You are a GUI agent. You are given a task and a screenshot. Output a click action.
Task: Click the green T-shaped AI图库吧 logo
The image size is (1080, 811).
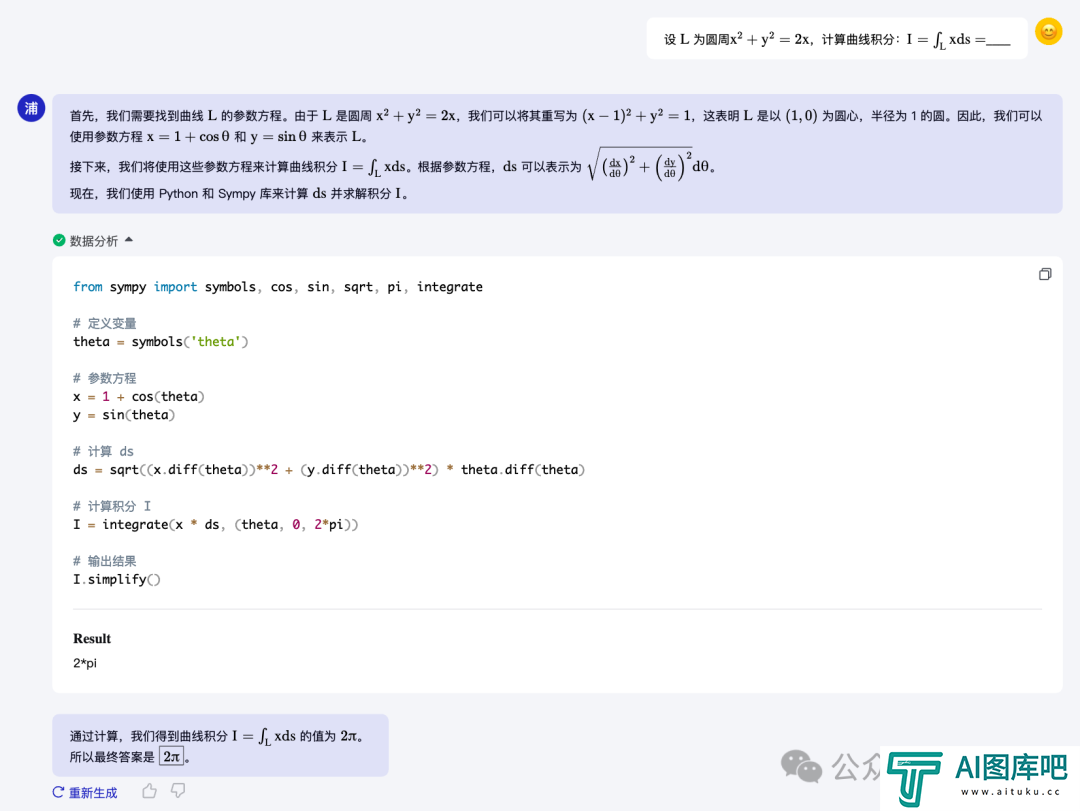point(914,778)
